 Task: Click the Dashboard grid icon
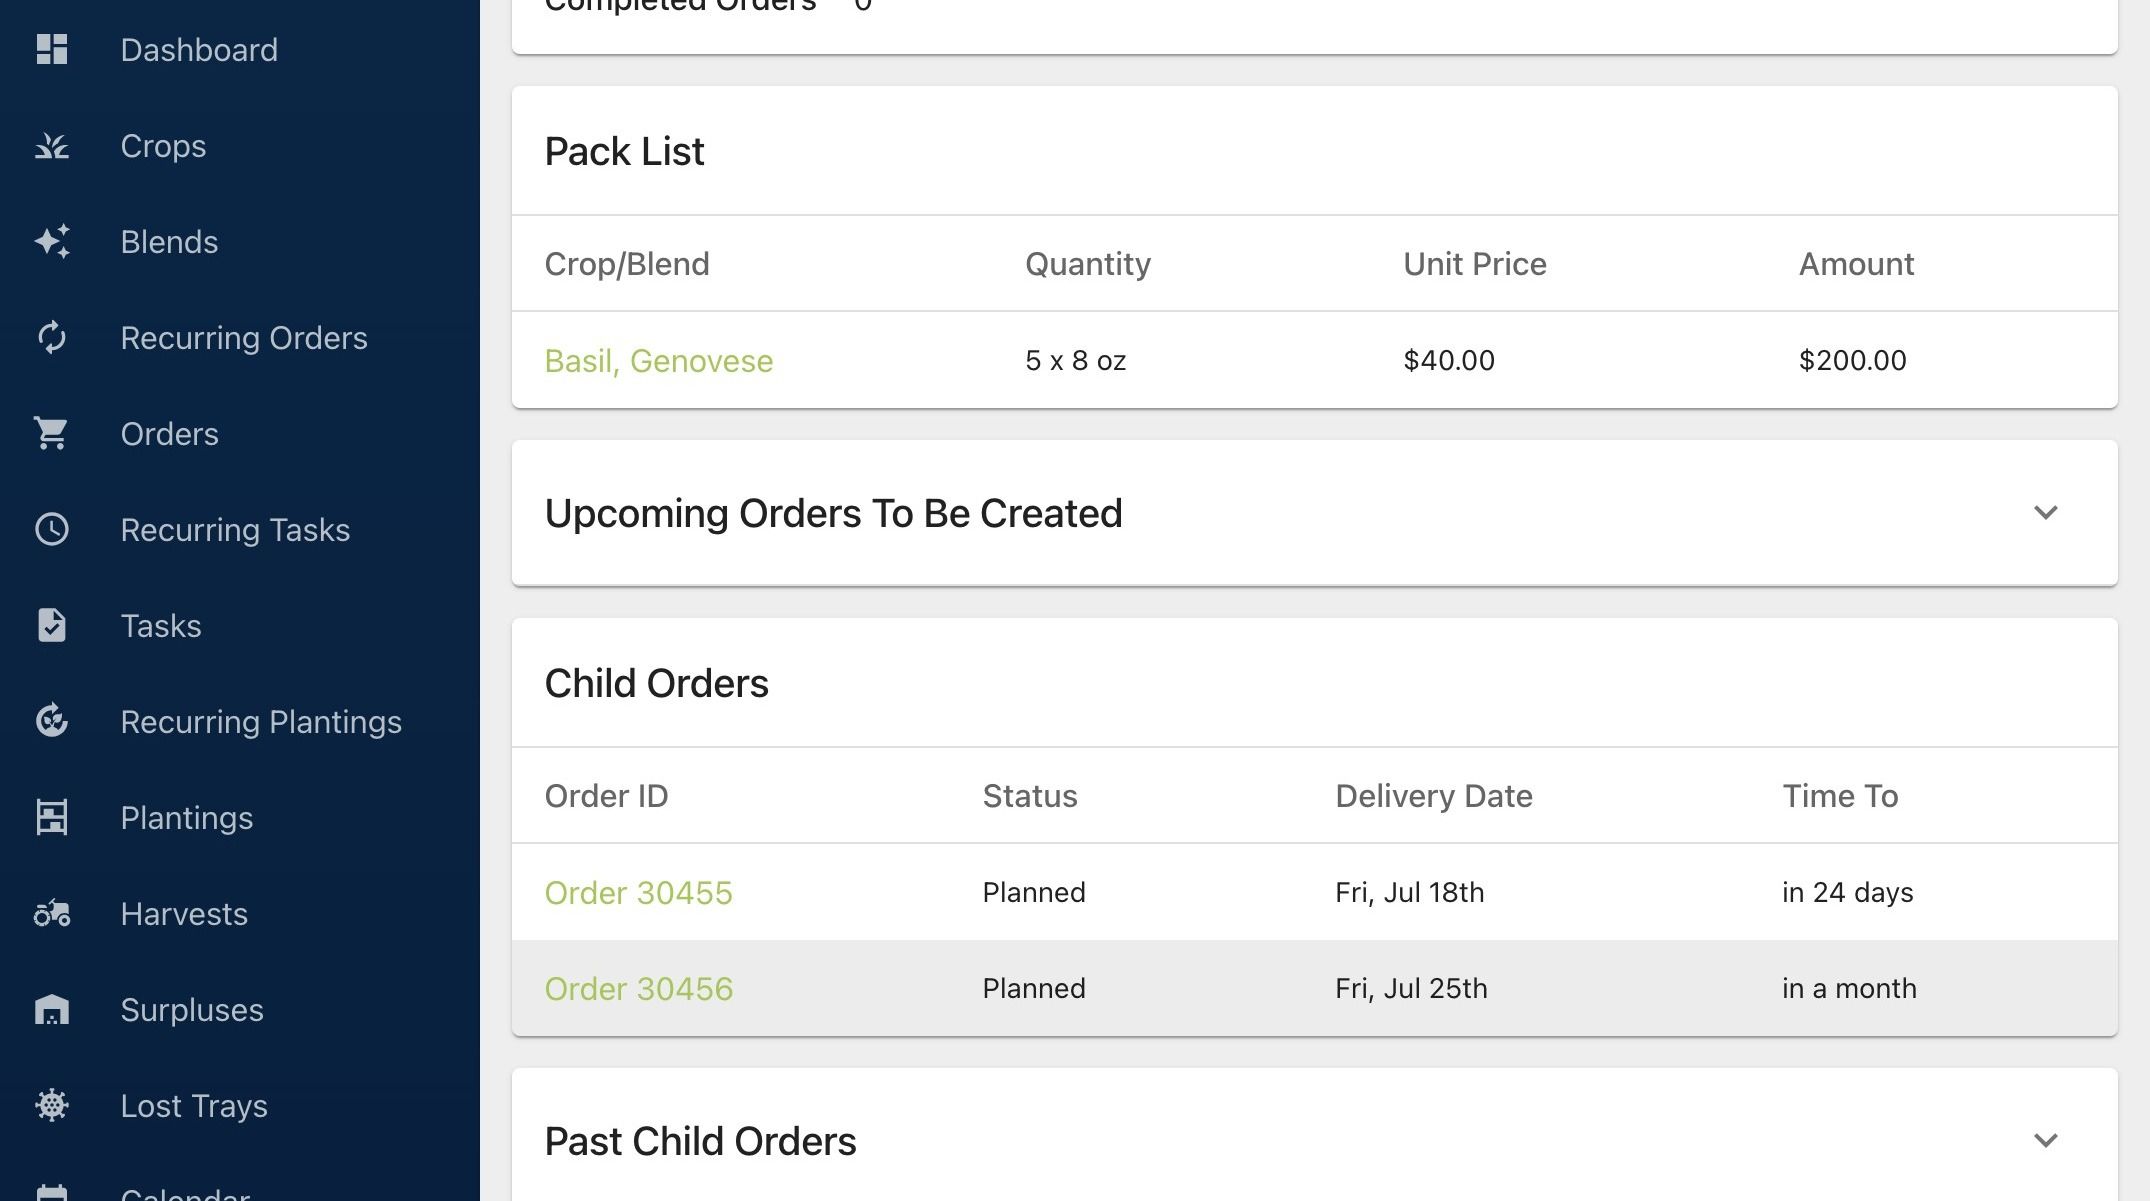coord(52,49)
